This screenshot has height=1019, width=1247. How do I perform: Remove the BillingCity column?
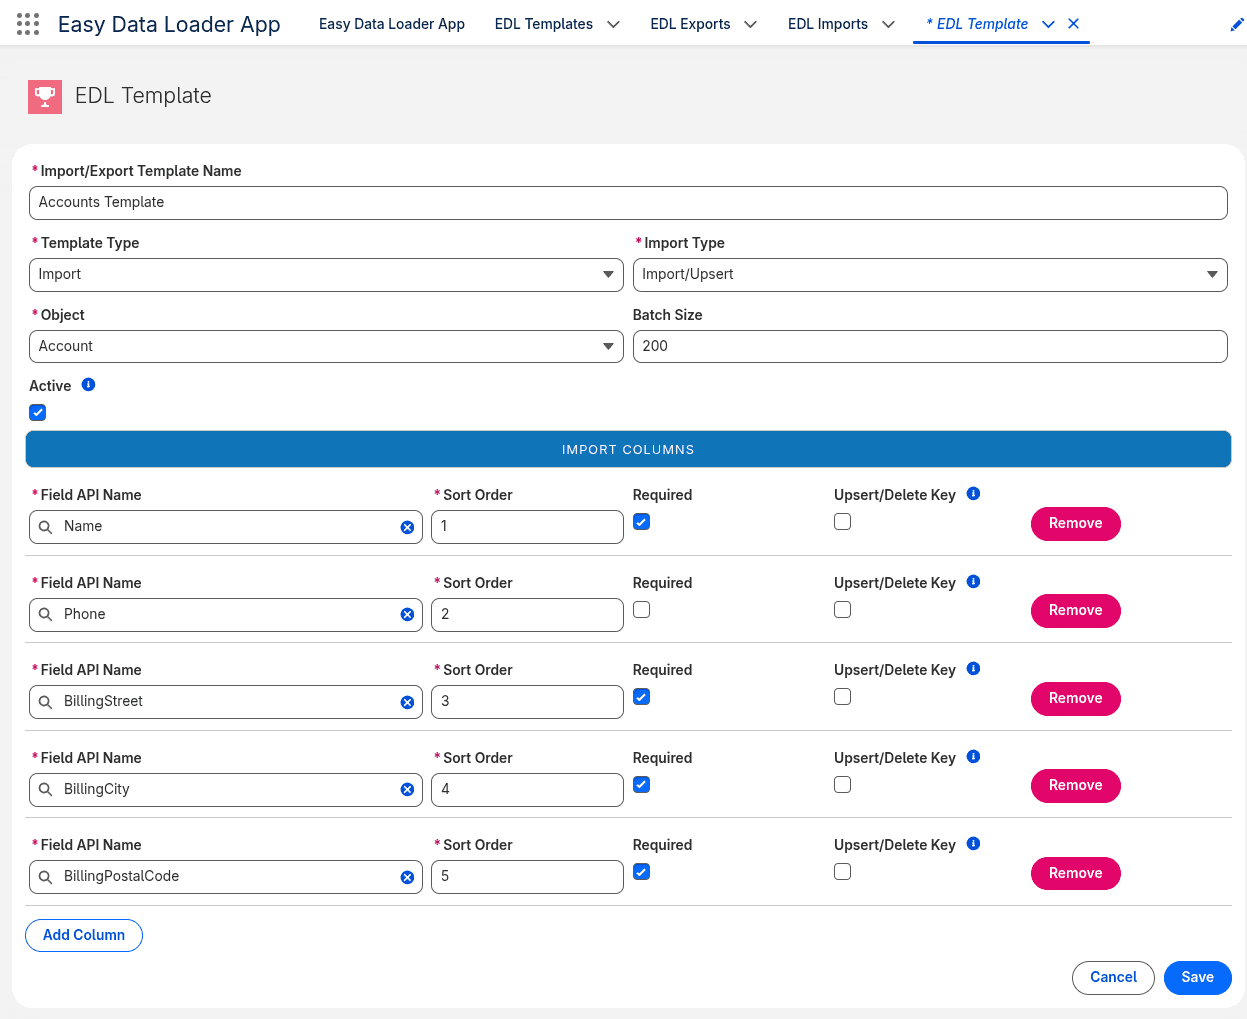click(x=1076, y=786)
